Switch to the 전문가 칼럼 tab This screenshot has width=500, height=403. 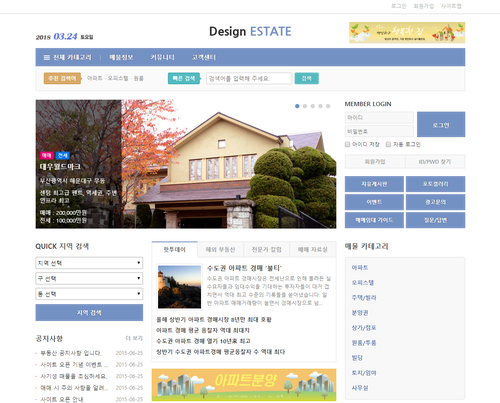coord(267,249)
